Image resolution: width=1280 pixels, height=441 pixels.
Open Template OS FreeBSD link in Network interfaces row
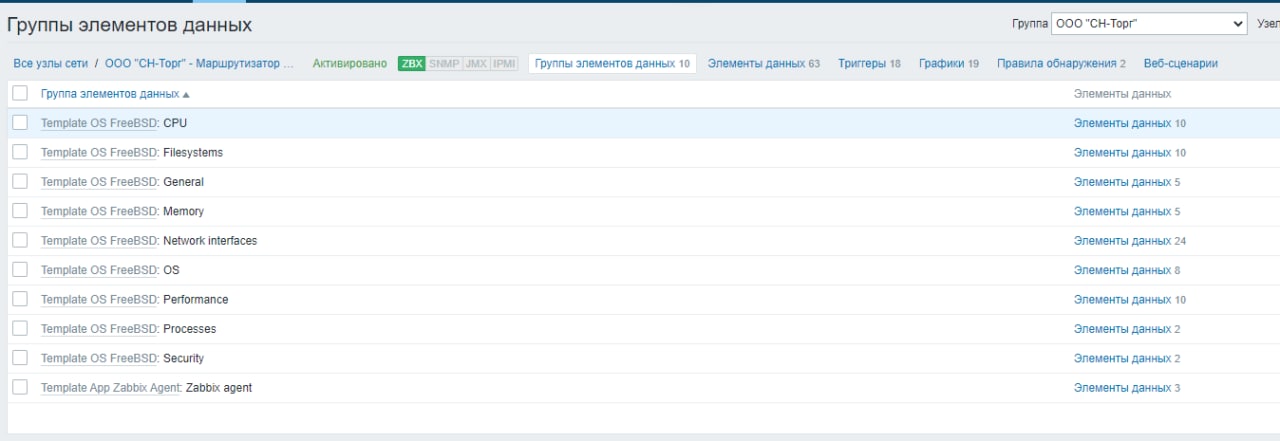[x=99, y=240]
